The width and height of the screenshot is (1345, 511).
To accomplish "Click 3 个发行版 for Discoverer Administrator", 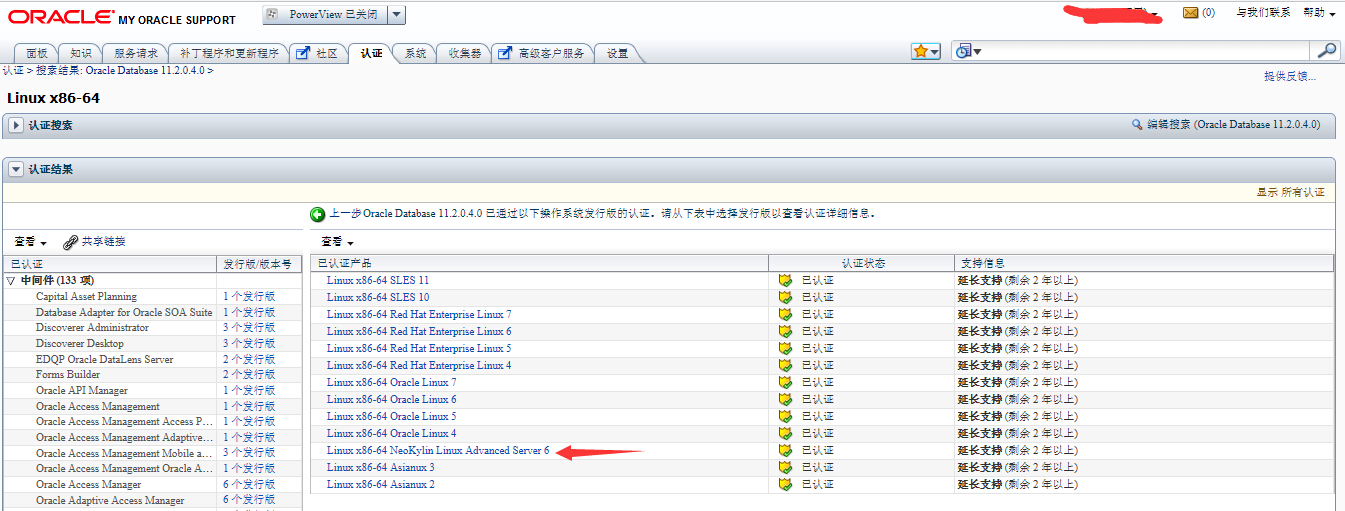I will point(249,328).
